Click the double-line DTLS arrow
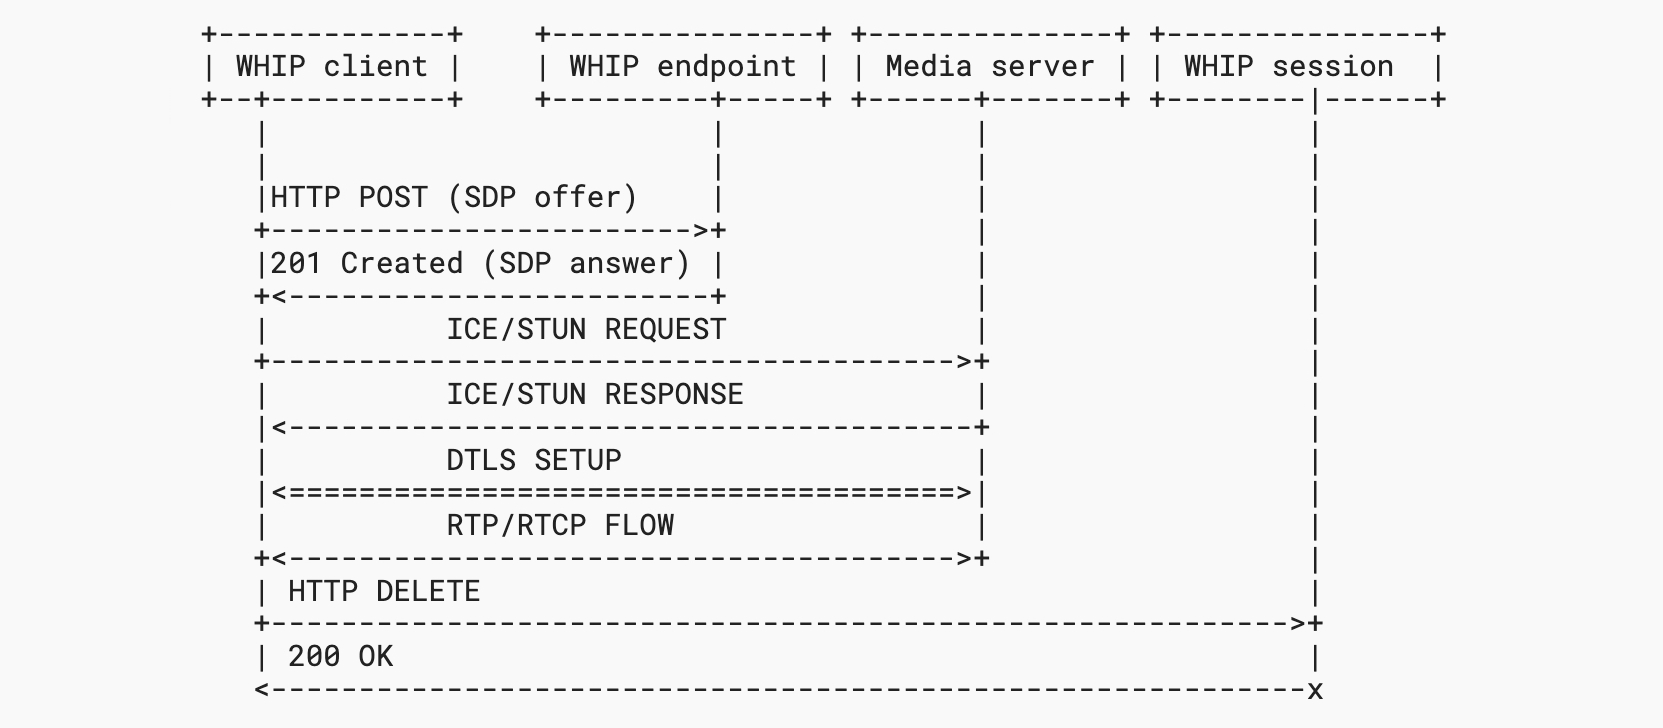This screenshot has width=1663, height=728. coord(620,493)
